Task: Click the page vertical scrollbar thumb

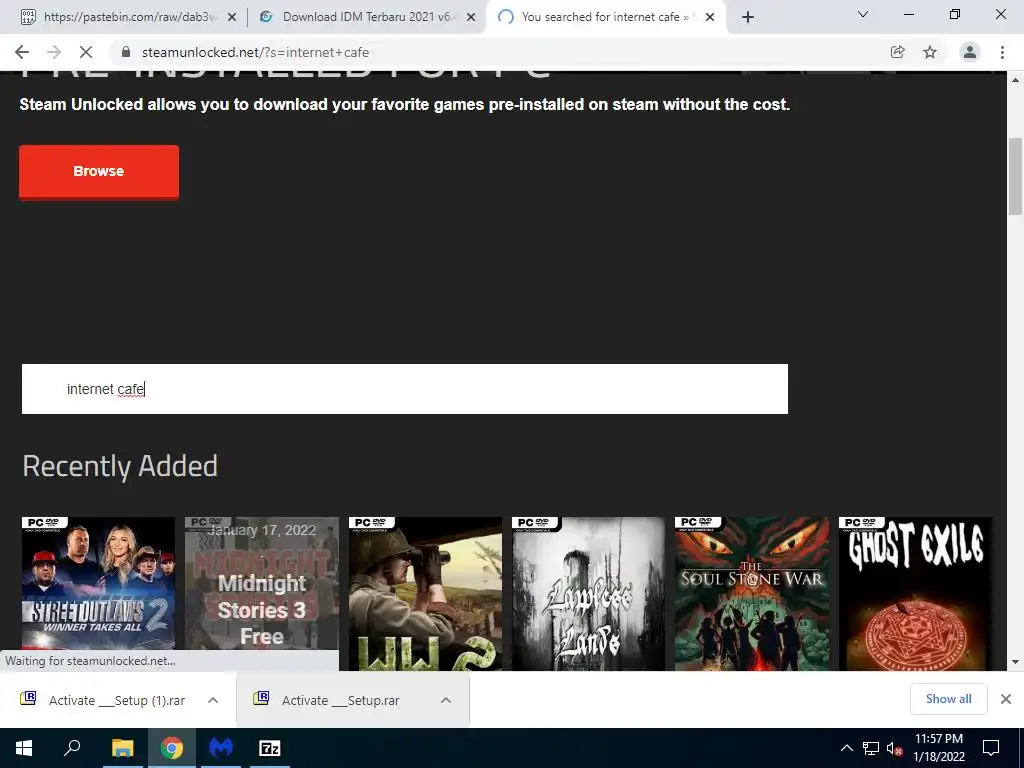Action: pos(1016,176)
